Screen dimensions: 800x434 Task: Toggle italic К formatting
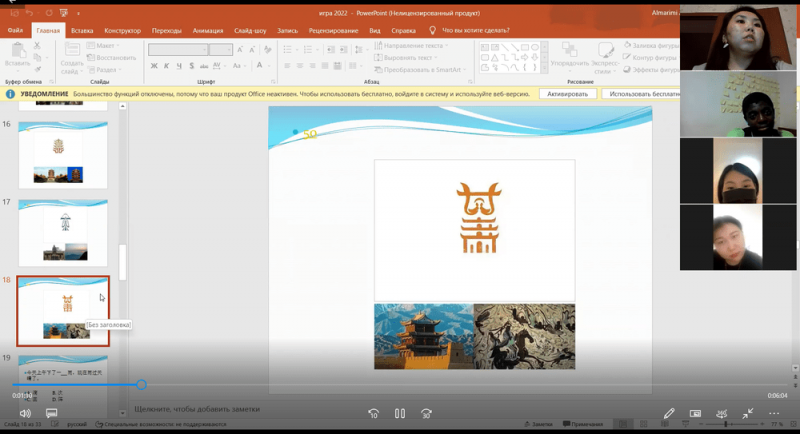166,66
